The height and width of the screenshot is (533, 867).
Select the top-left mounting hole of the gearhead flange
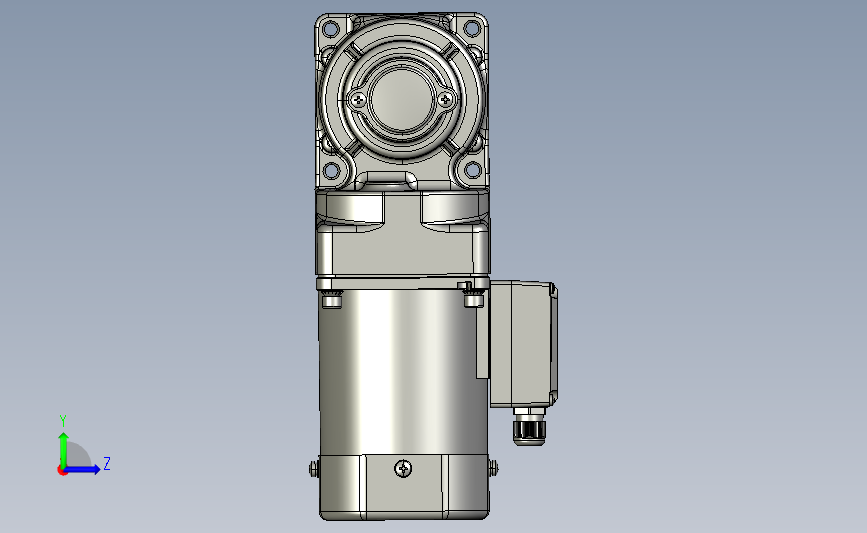tap(331, 28)
